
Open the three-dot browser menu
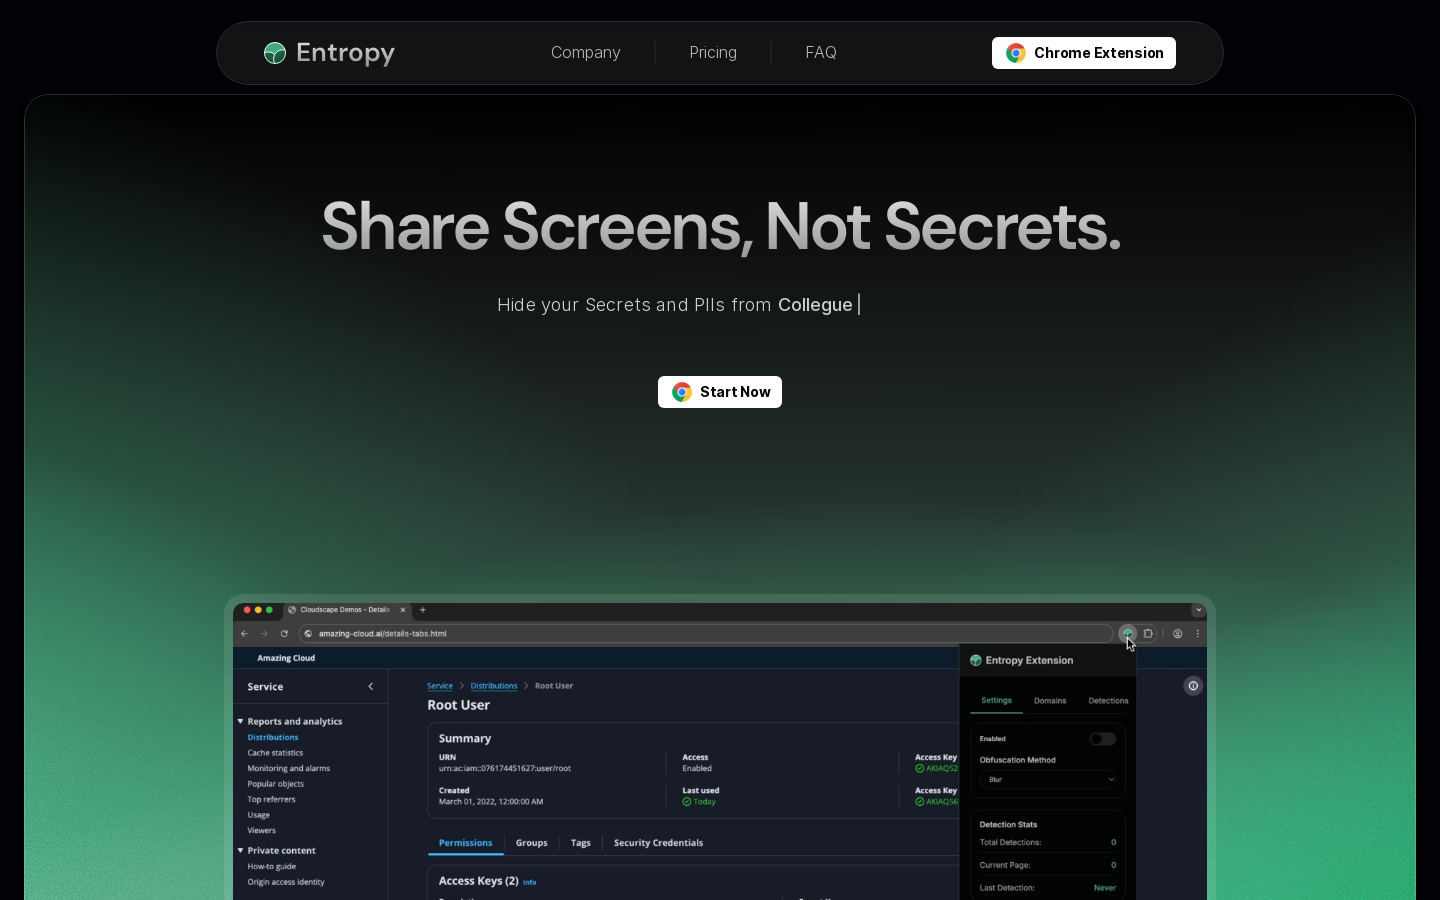1198,633
